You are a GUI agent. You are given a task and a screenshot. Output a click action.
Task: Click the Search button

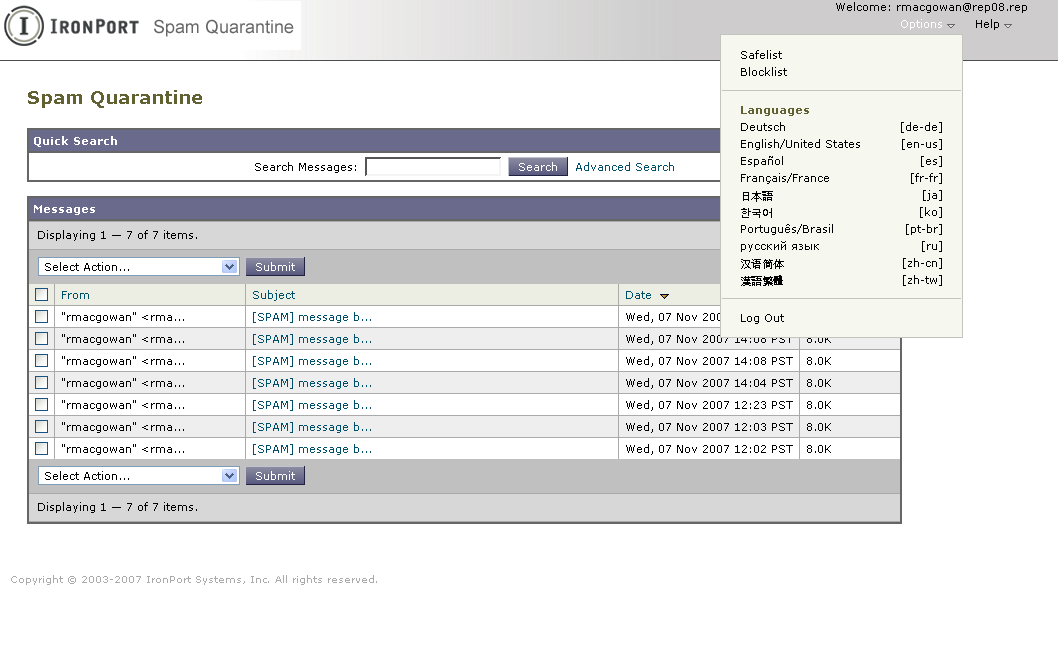pyautogui.click(x=538, y=167)
